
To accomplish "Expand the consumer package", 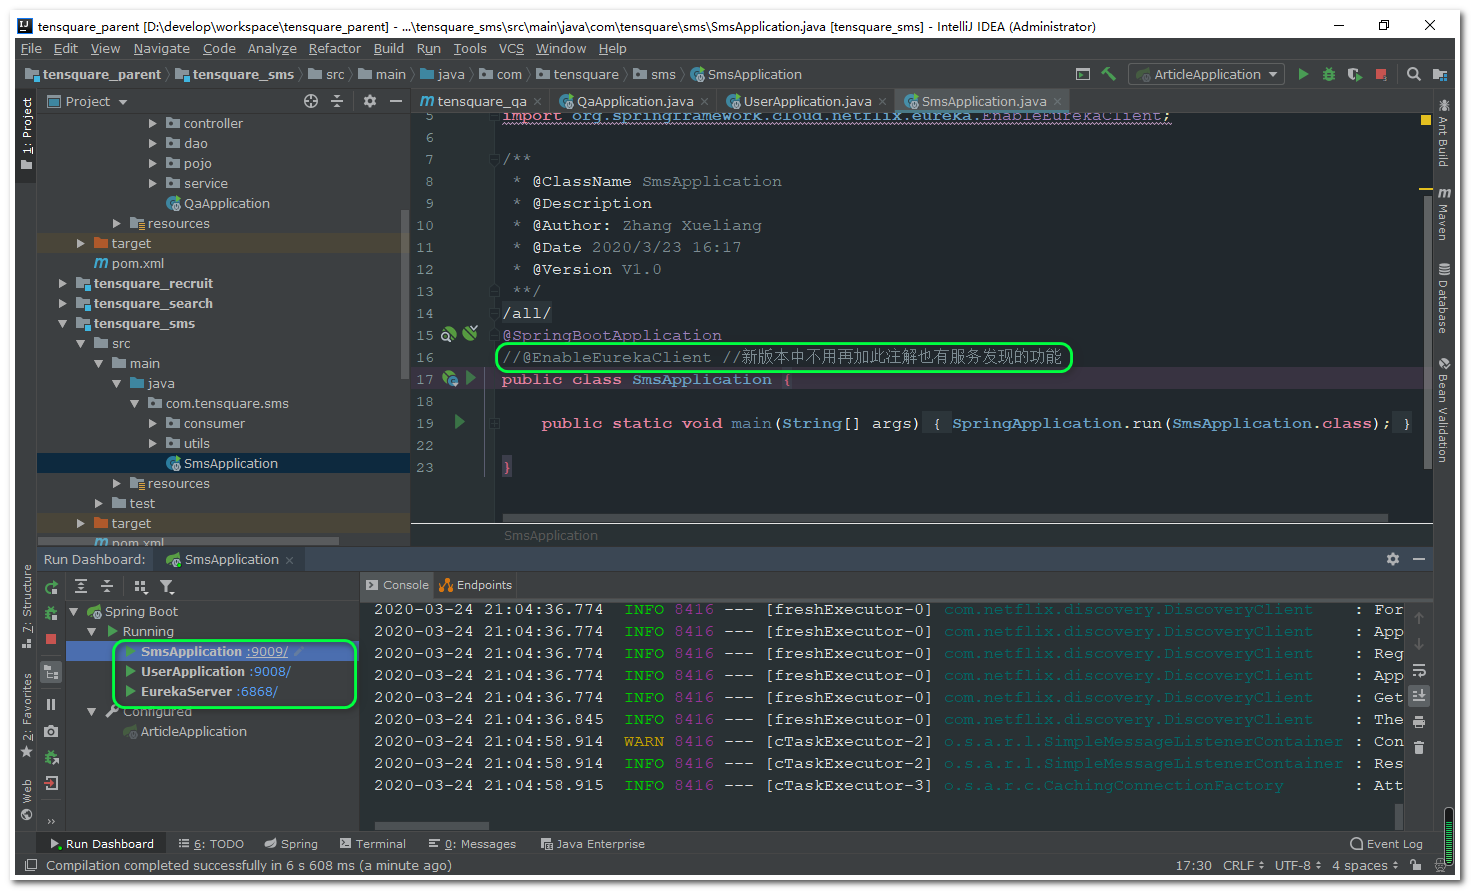I will click(x=153, y=423).
